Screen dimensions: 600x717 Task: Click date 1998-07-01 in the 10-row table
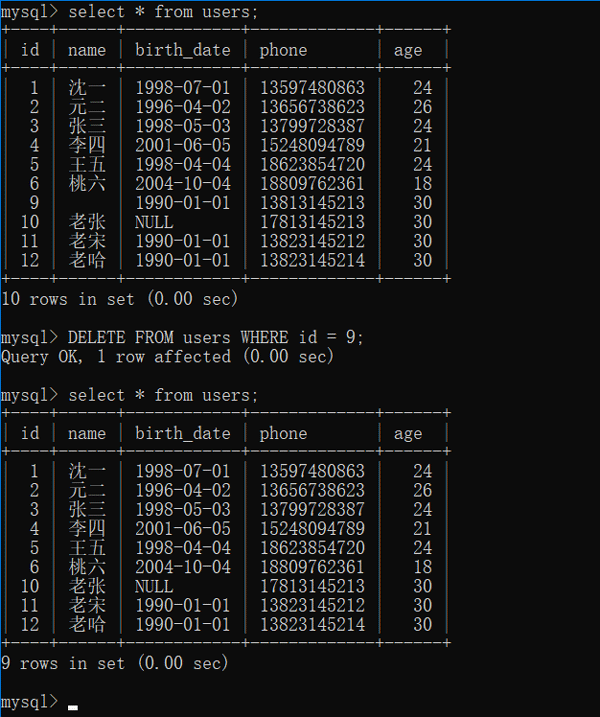coord(183,88)
